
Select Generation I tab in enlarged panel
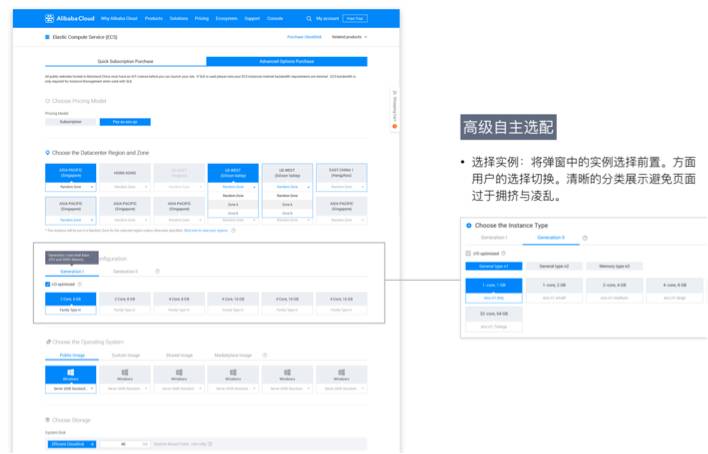494,238
